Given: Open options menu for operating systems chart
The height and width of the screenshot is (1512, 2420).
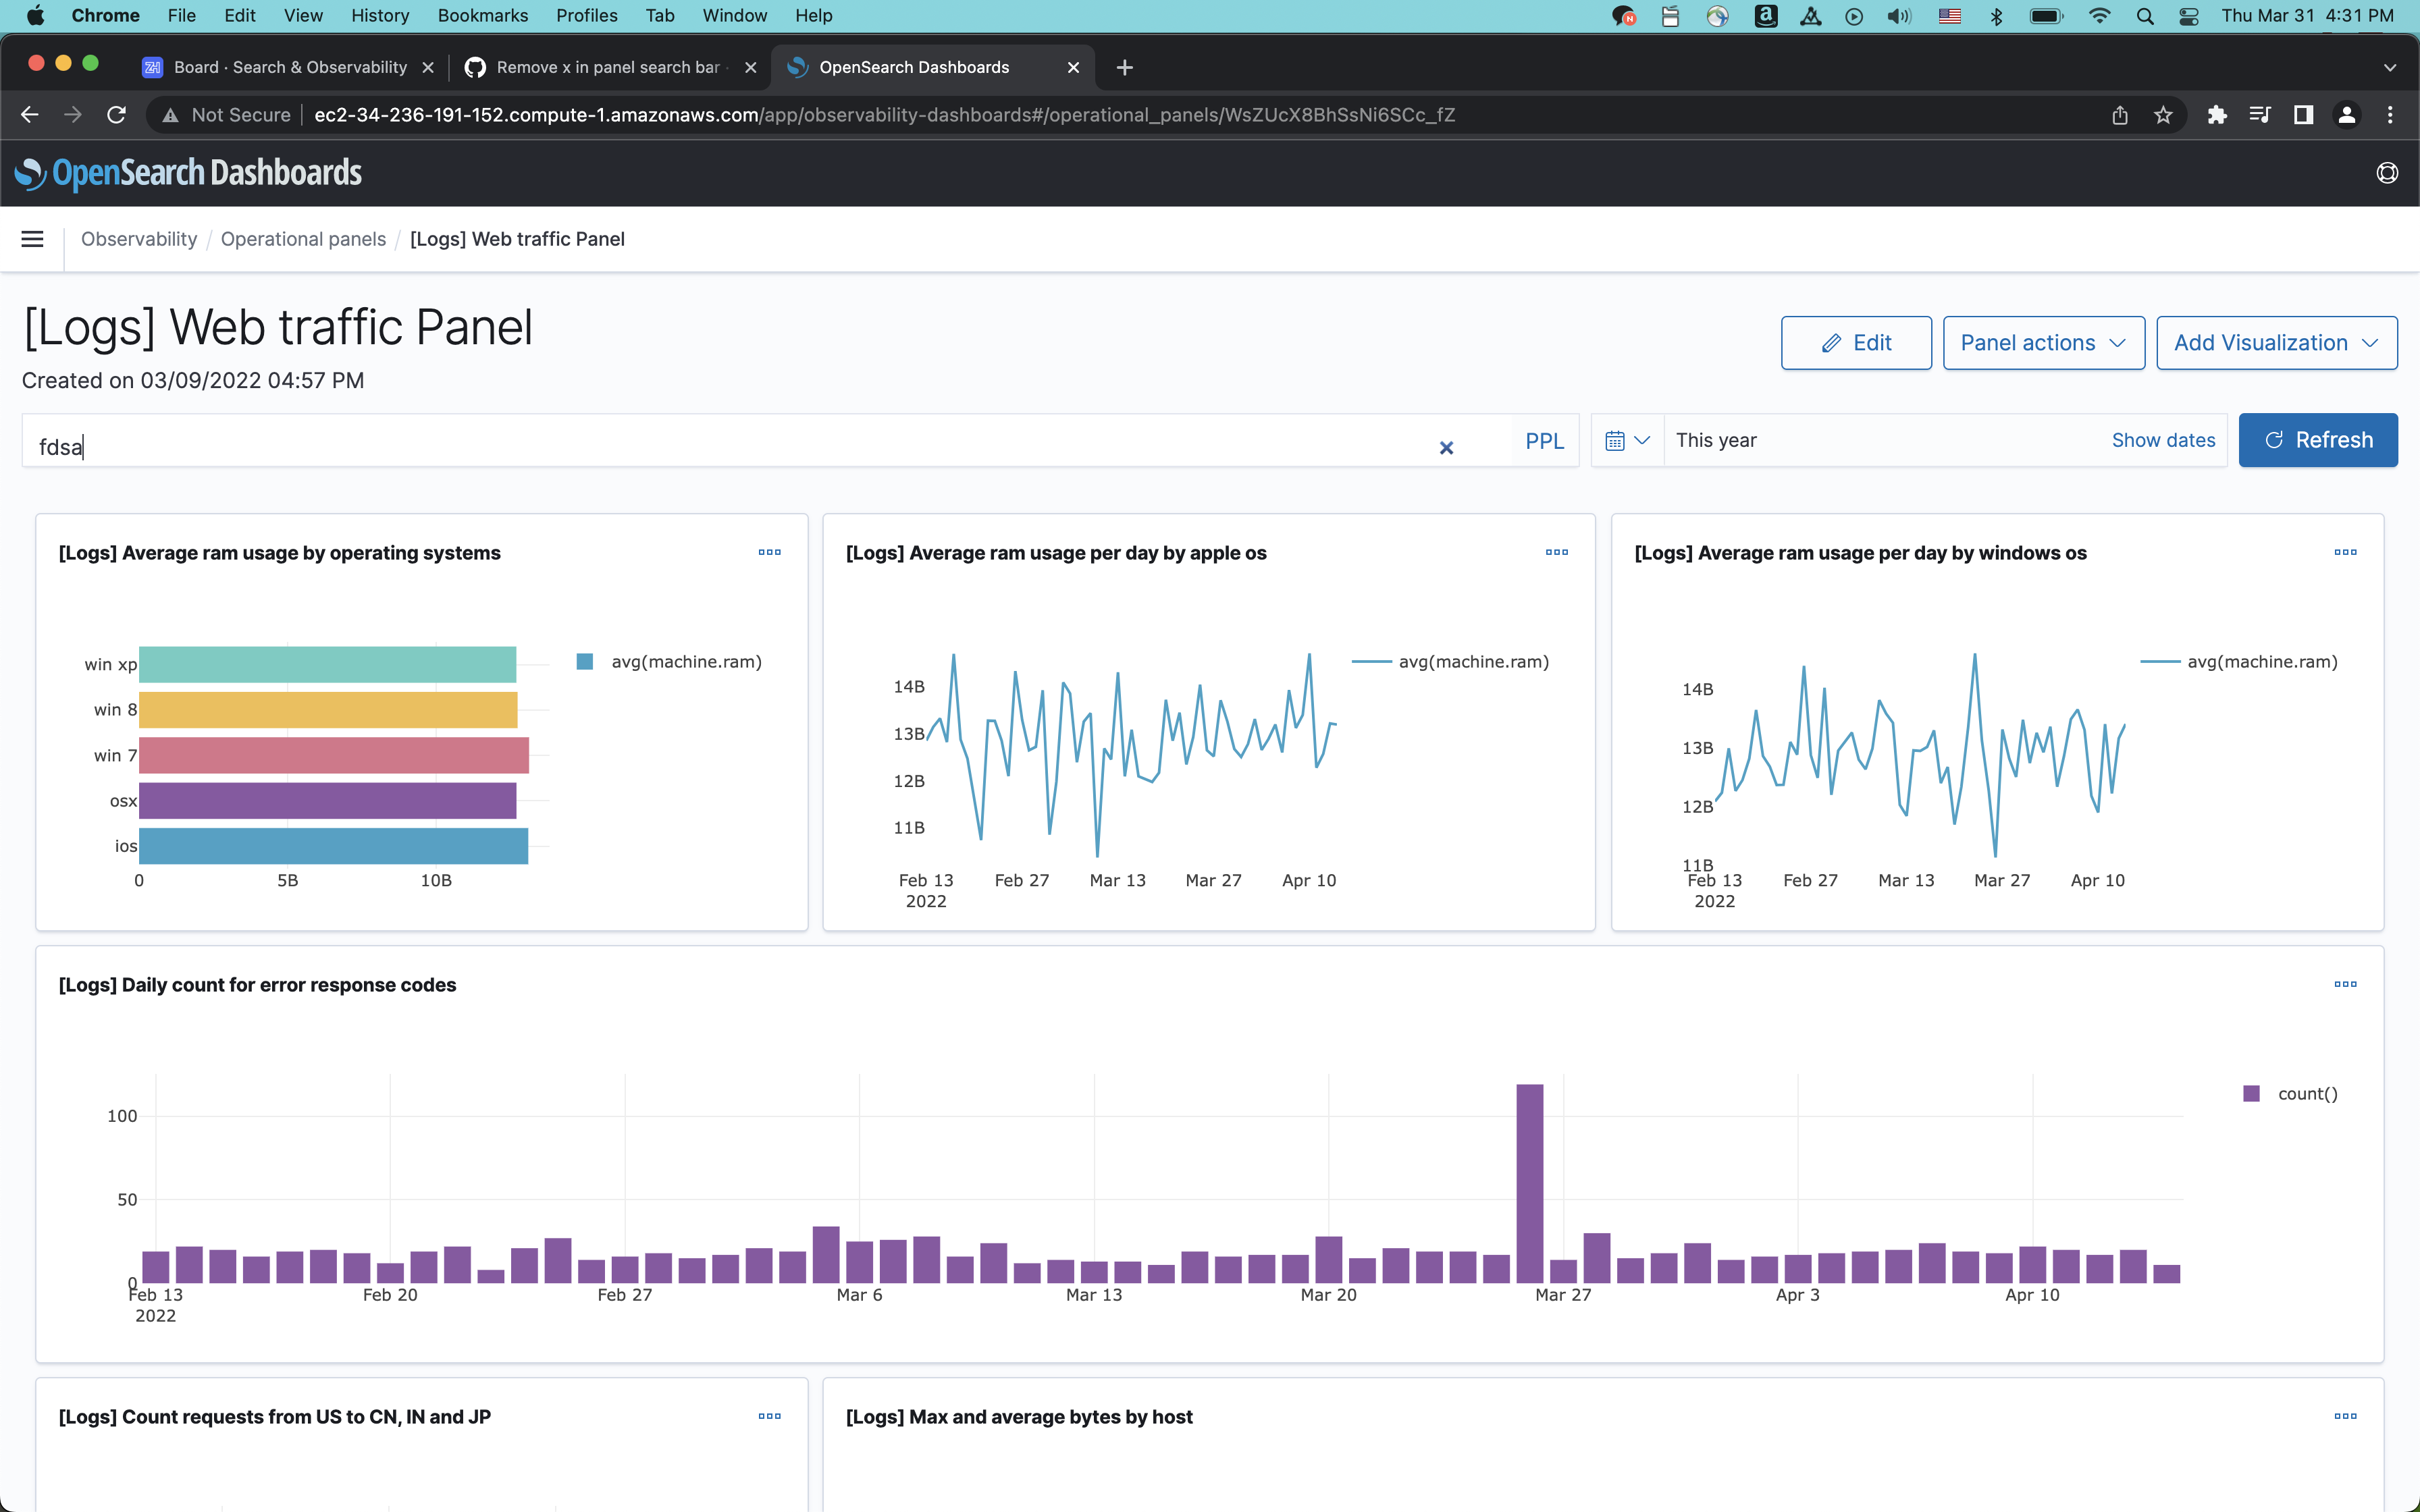Looking at the screenshot, I should tap(769, 552).
